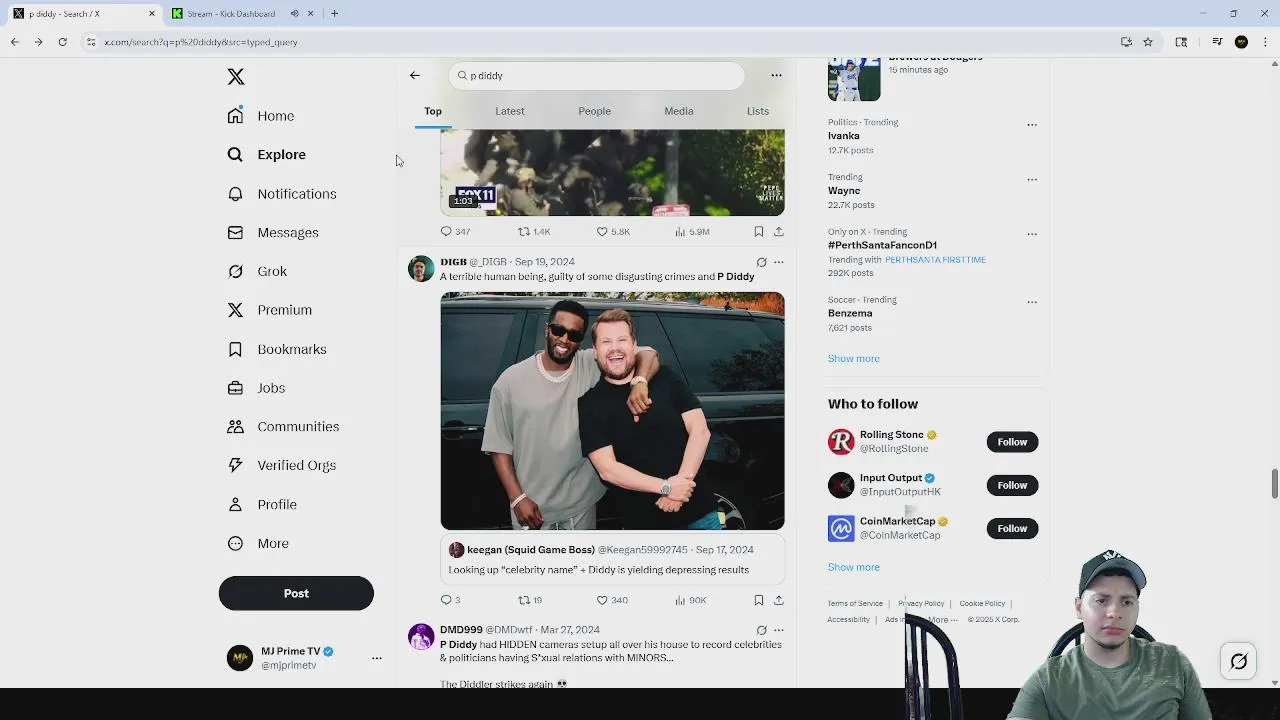
Task: Share DIGB's post
Action: [779, 600]
